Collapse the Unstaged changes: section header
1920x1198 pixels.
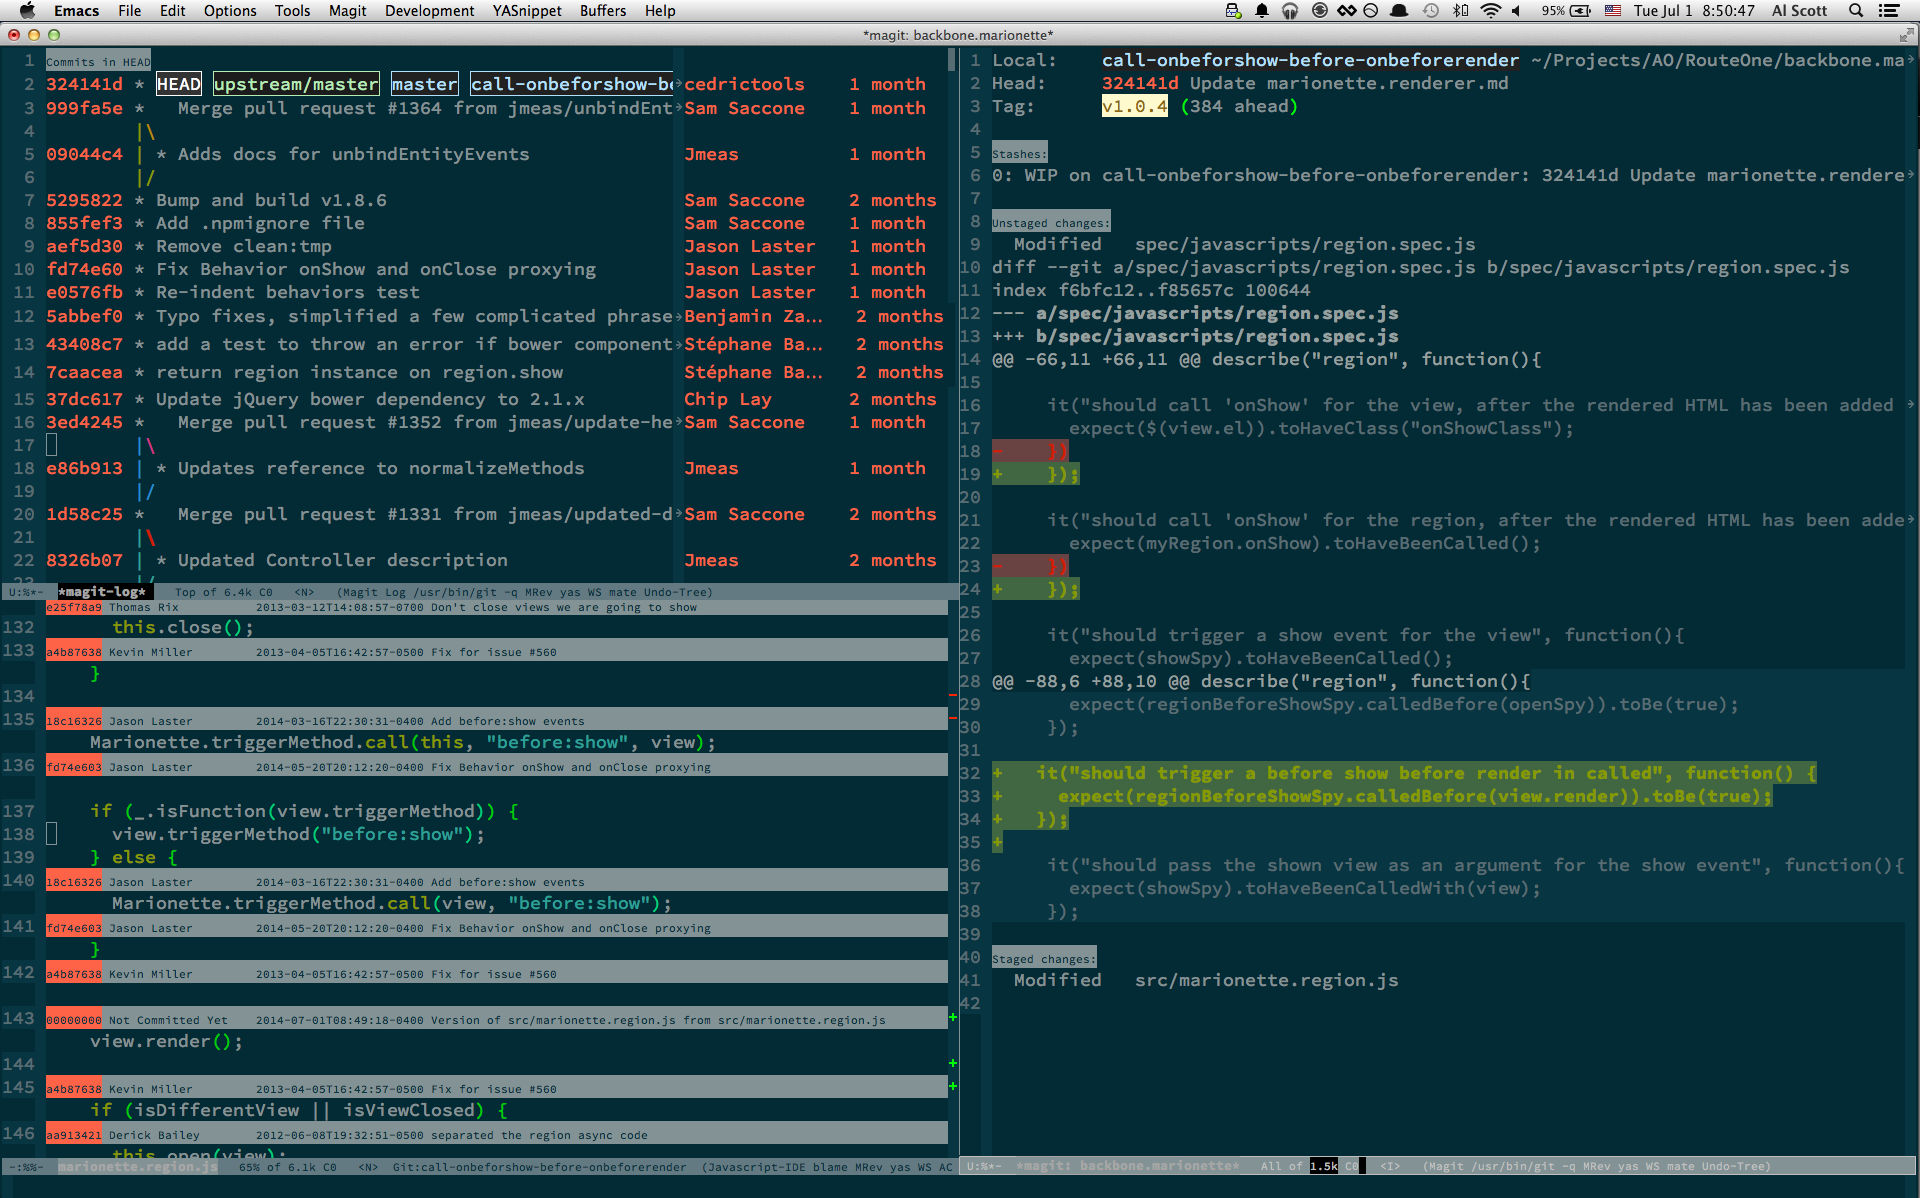click(x=1051, y=222)
